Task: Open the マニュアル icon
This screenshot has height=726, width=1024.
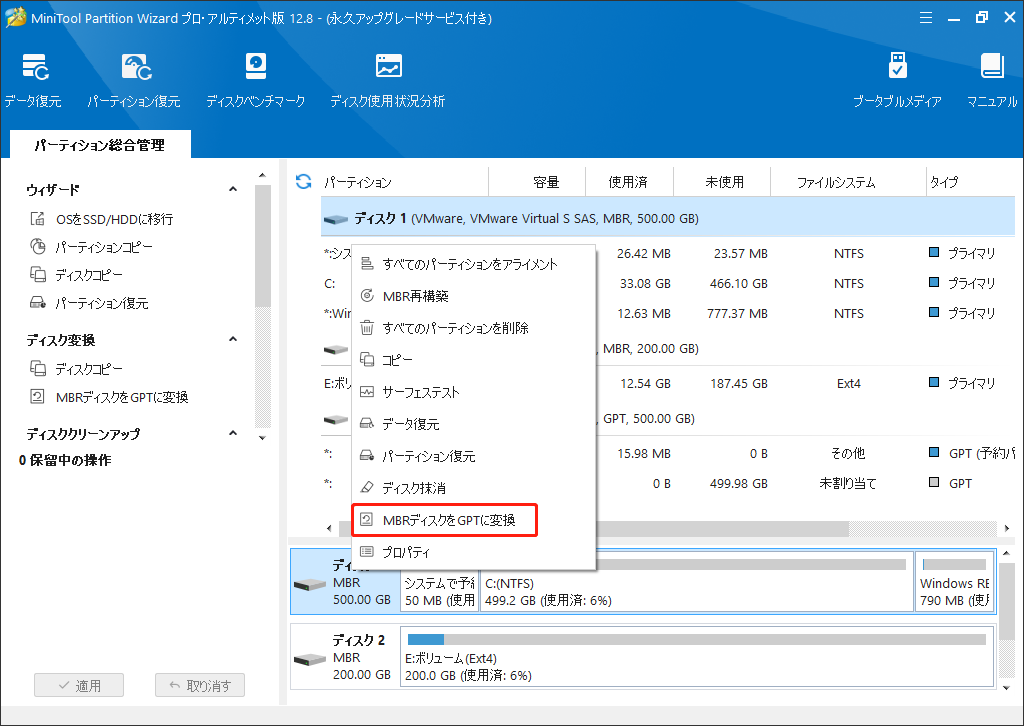Action: 991,80
